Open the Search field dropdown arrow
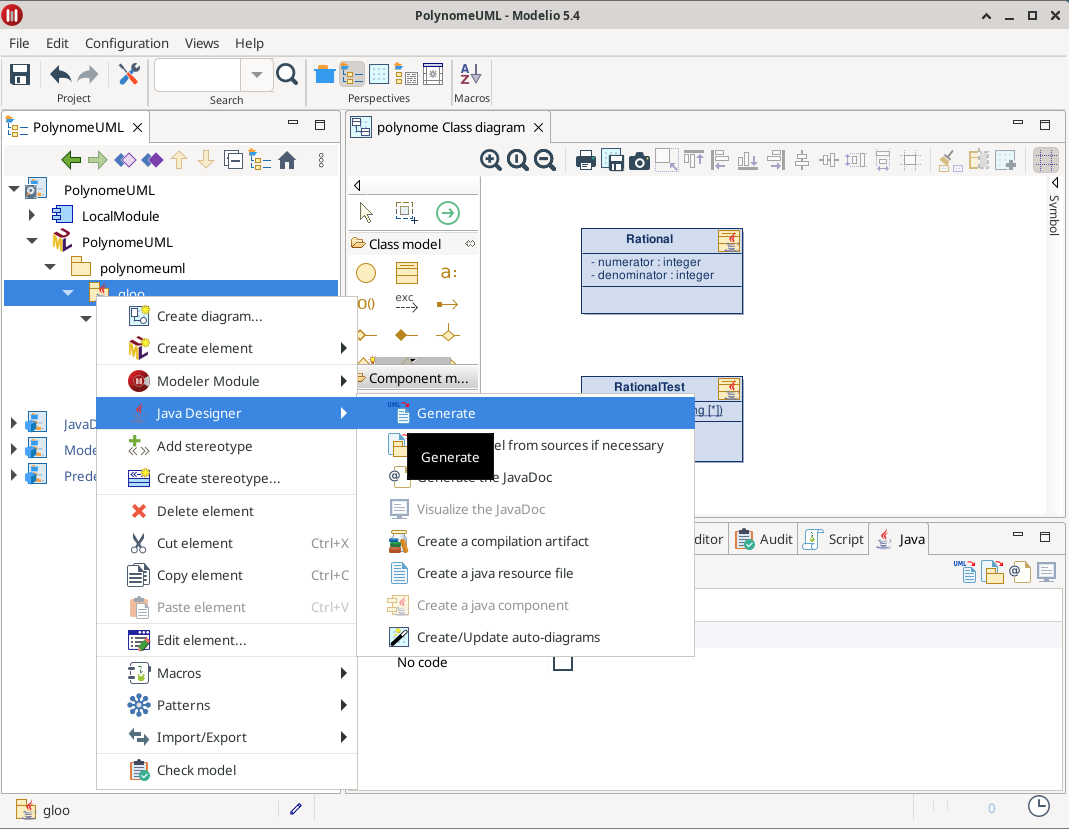This screenshot has width=1069, height=829. (257, 74)
